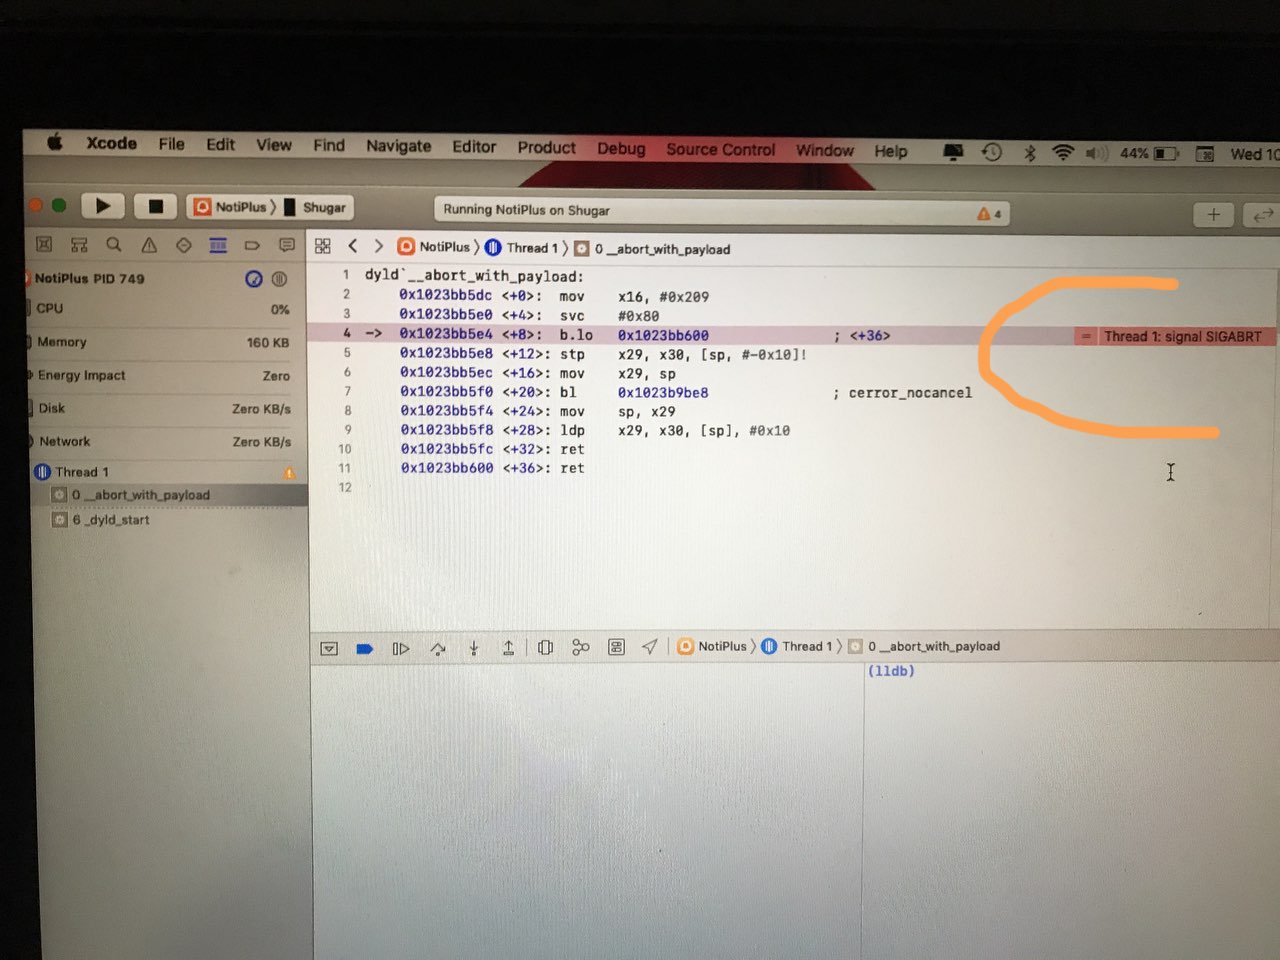The width and height of the screenshot is (1280, 960).
Task: Click the code review arrows button
Action: point(1262,214)
